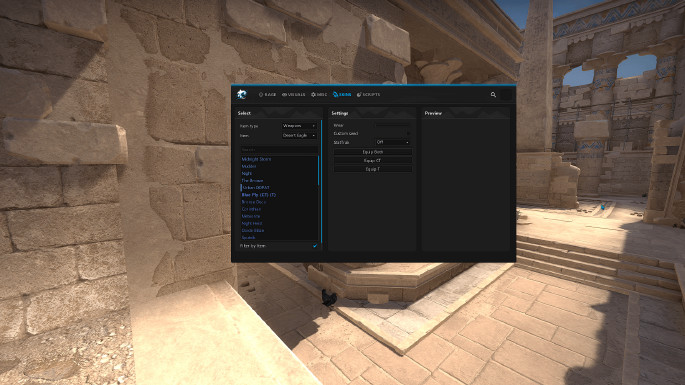Open the StatTrak dropdown set to Off
This screenshot has height=385, width=685.
tap(393, 142)
